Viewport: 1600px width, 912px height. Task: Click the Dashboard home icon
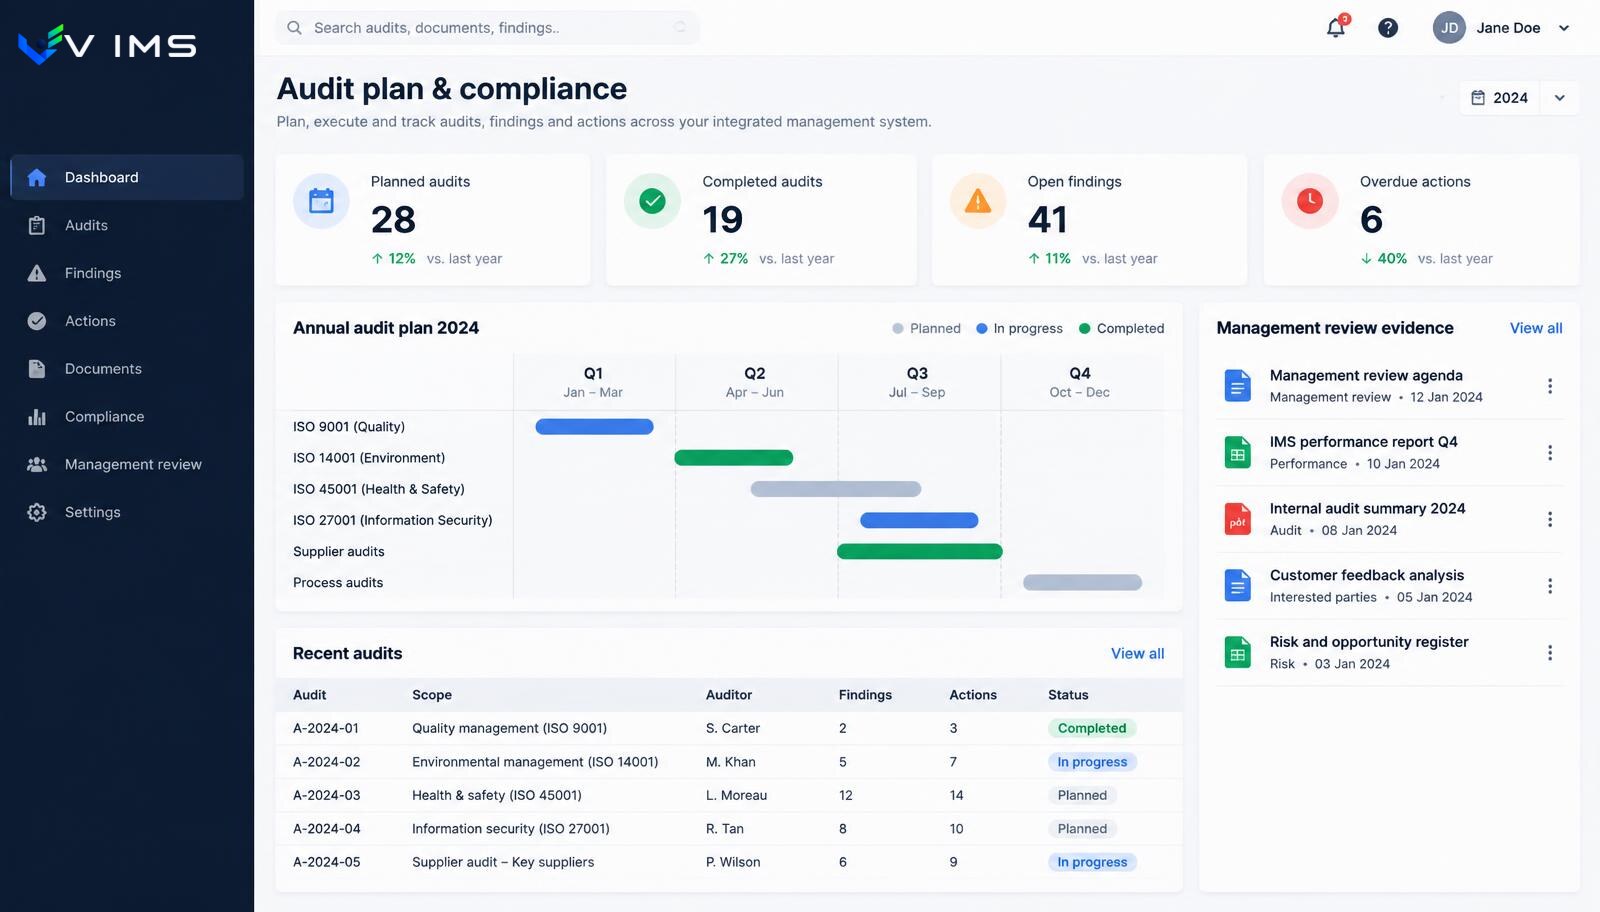point(37,177)
